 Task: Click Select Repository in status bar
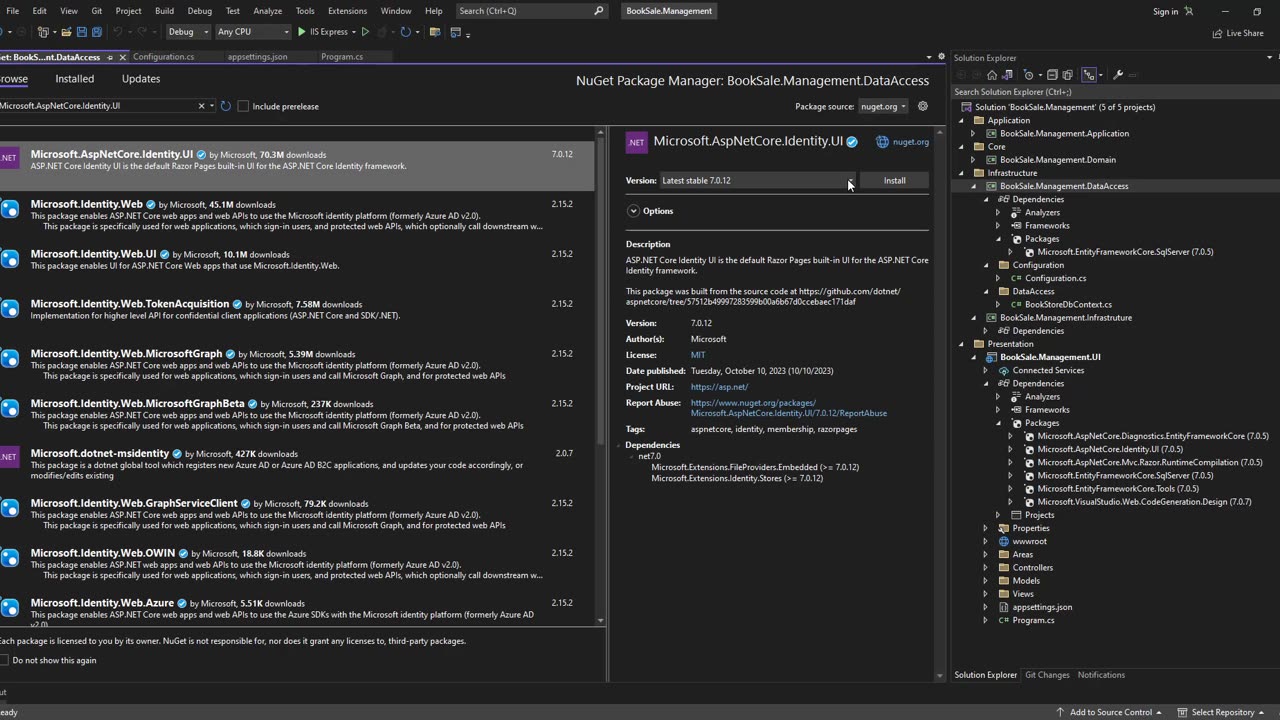(x=1223, y=712)
